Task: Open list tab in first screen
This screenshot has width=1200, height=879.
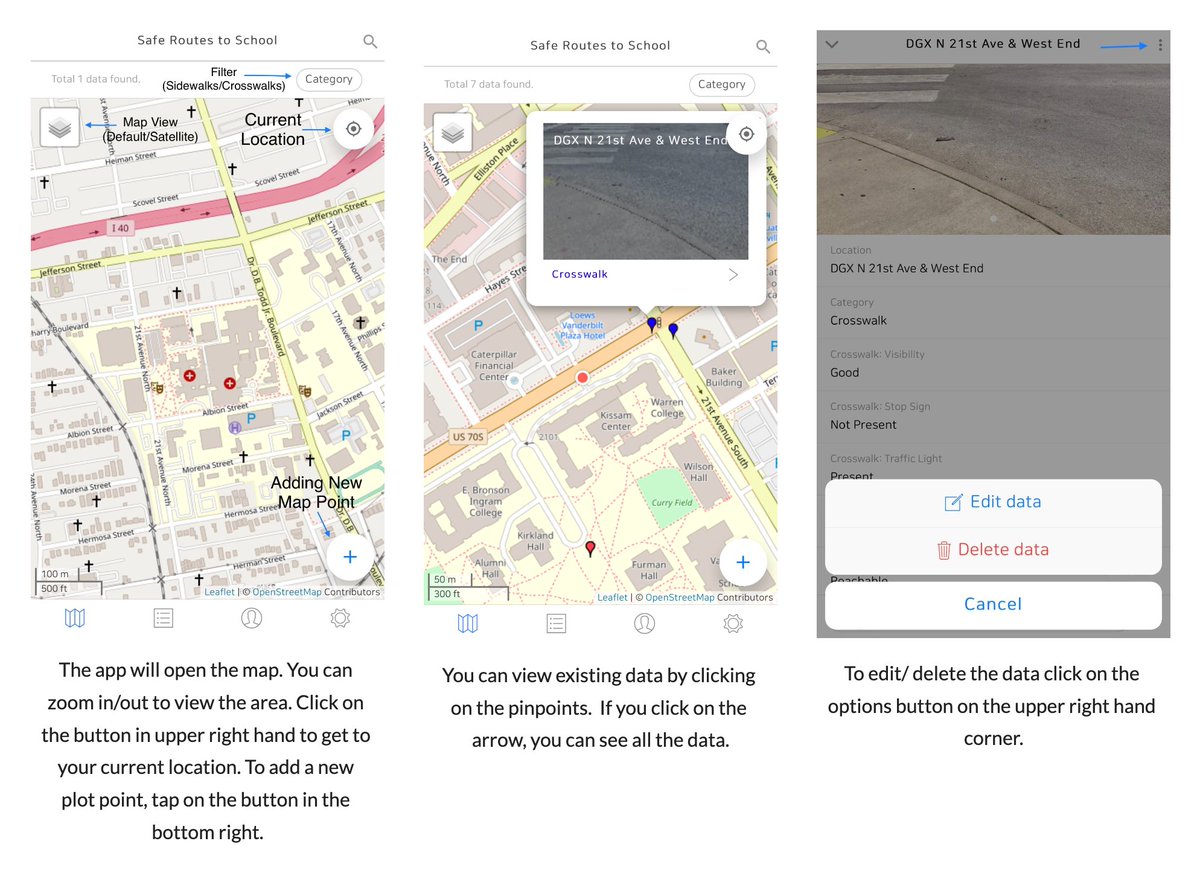Action: (x=163, y=618)
